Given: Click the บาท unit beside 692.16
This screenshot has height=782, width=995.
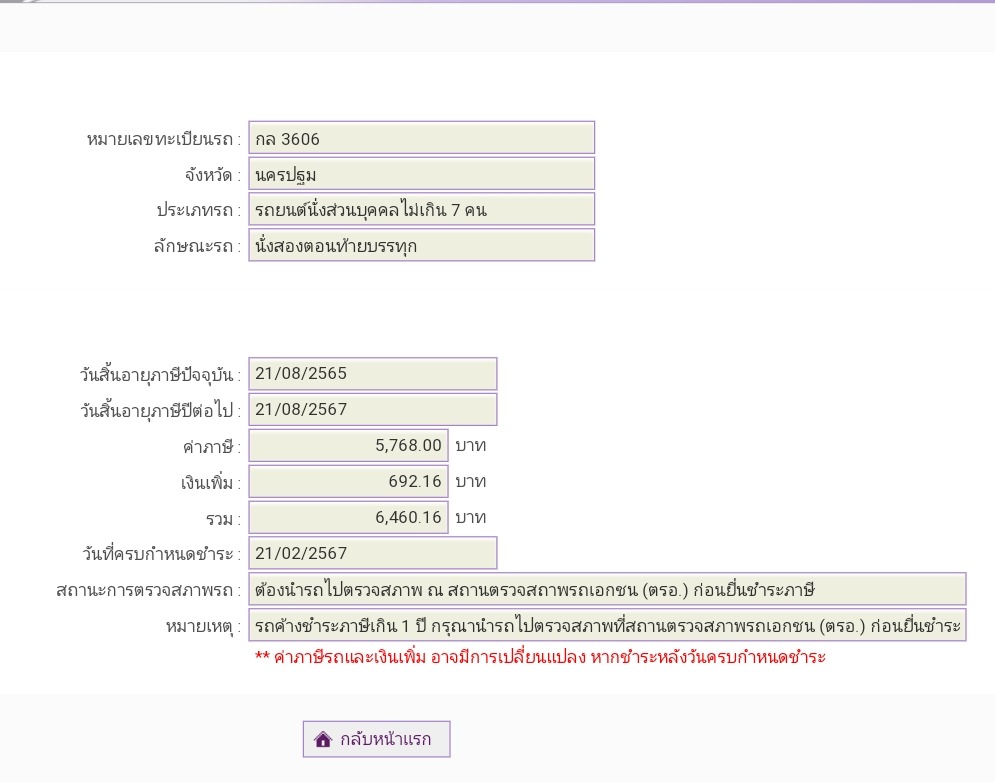Looking at the screenshot, I should 471,482.
